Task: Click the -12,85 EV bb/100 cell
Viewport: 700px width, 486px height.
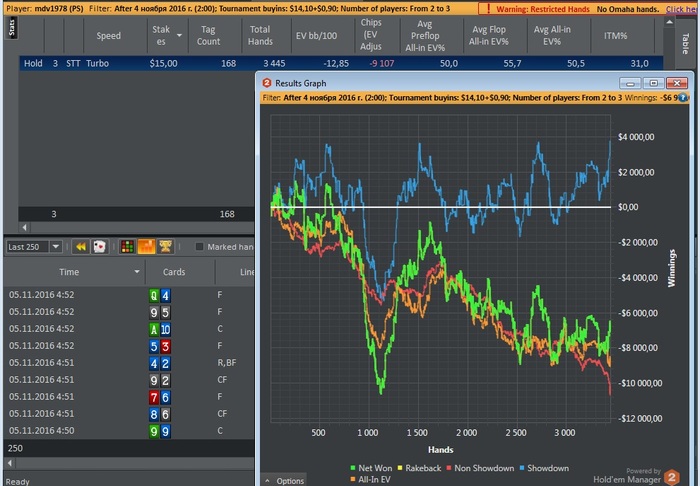Action: click(336, 63)
